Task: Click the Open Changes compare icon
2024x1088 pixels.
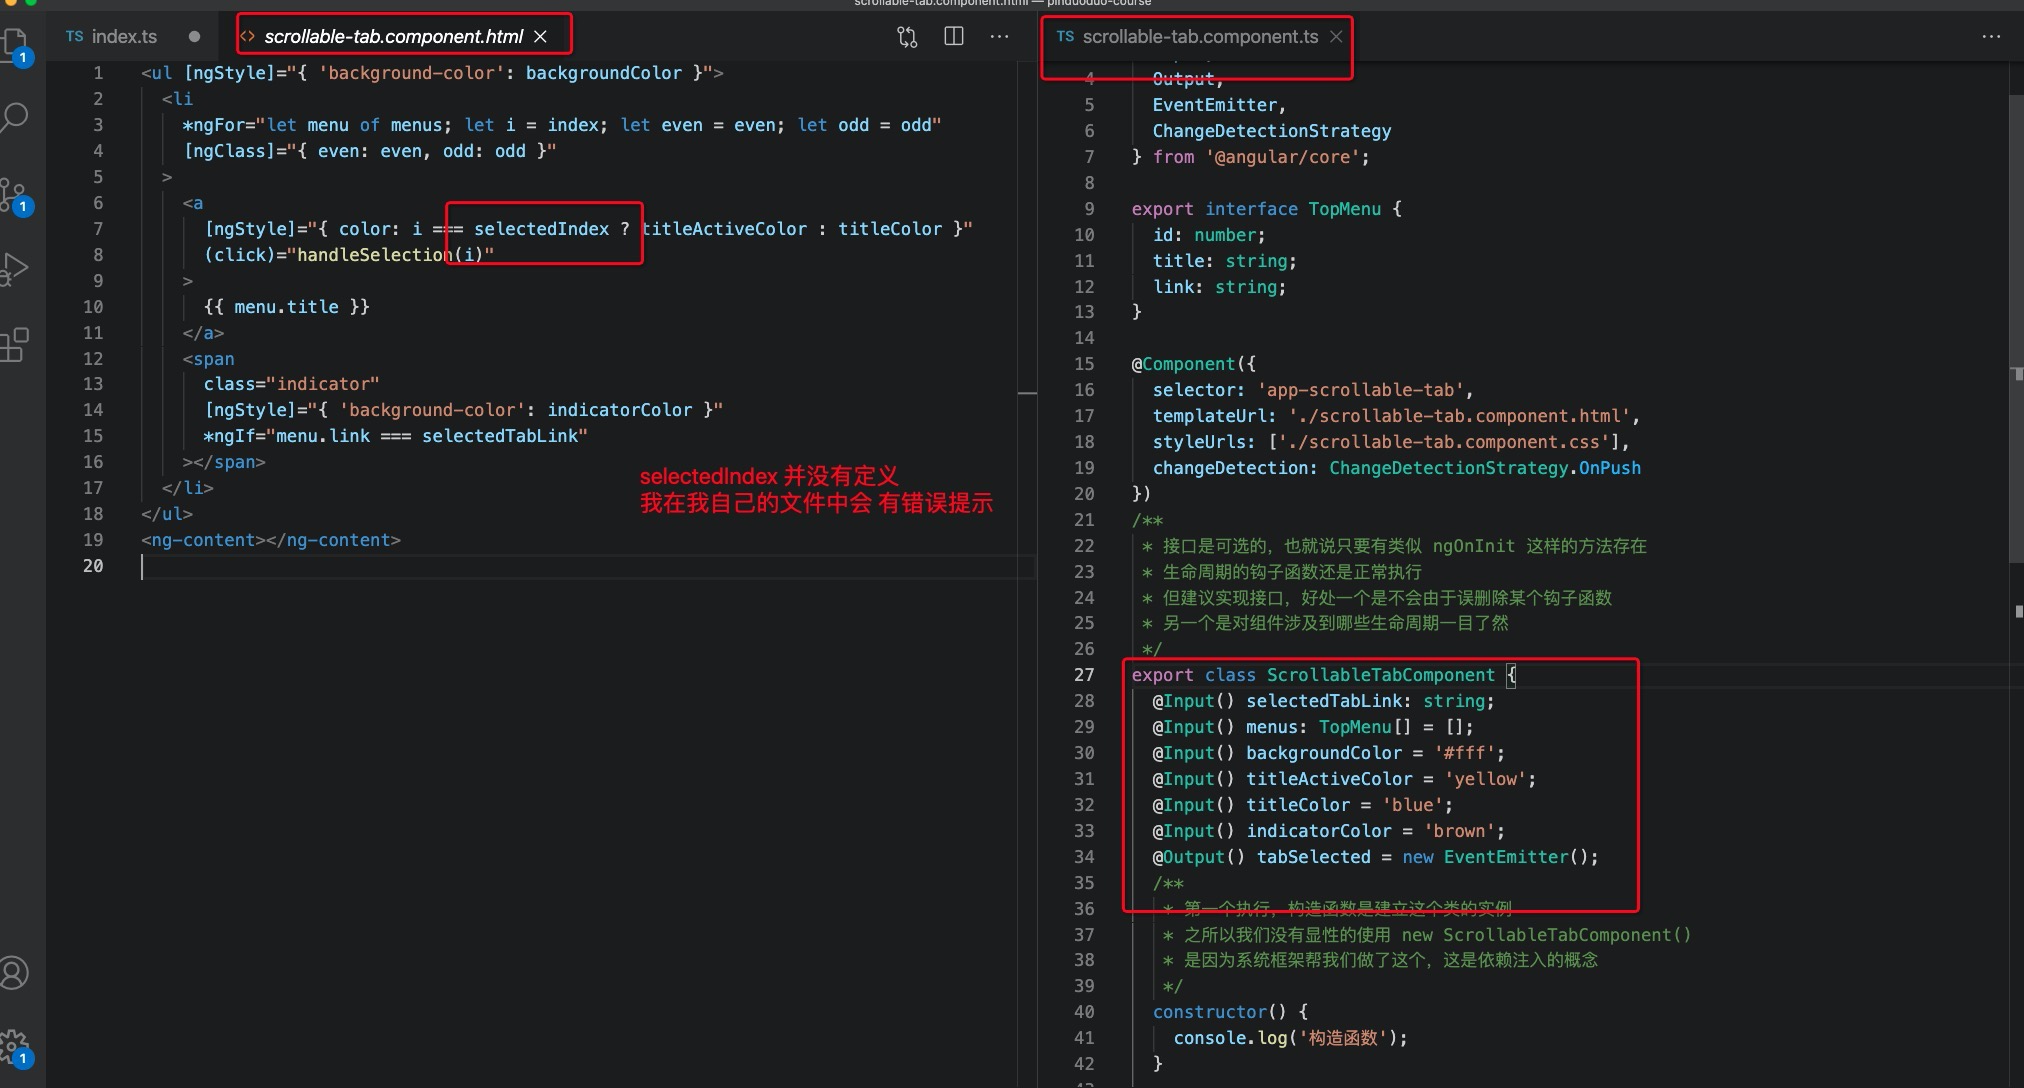Action: click(907, 37)
